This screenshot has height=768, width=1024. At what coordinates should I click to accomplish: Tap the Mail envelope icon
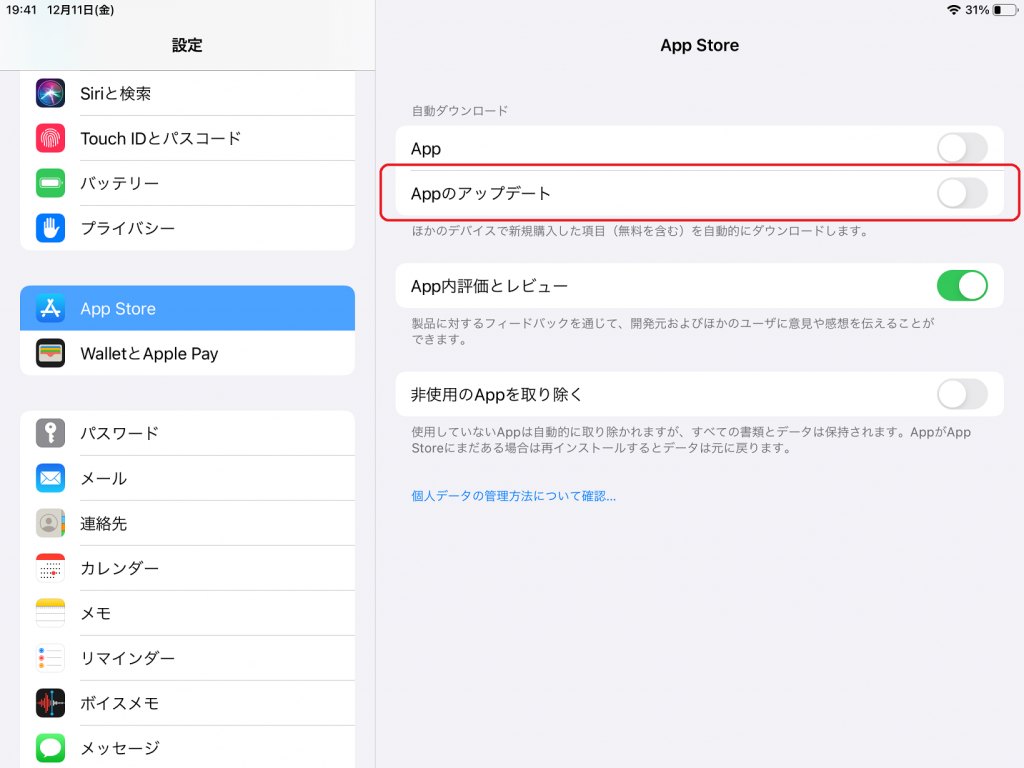(50, 478)
